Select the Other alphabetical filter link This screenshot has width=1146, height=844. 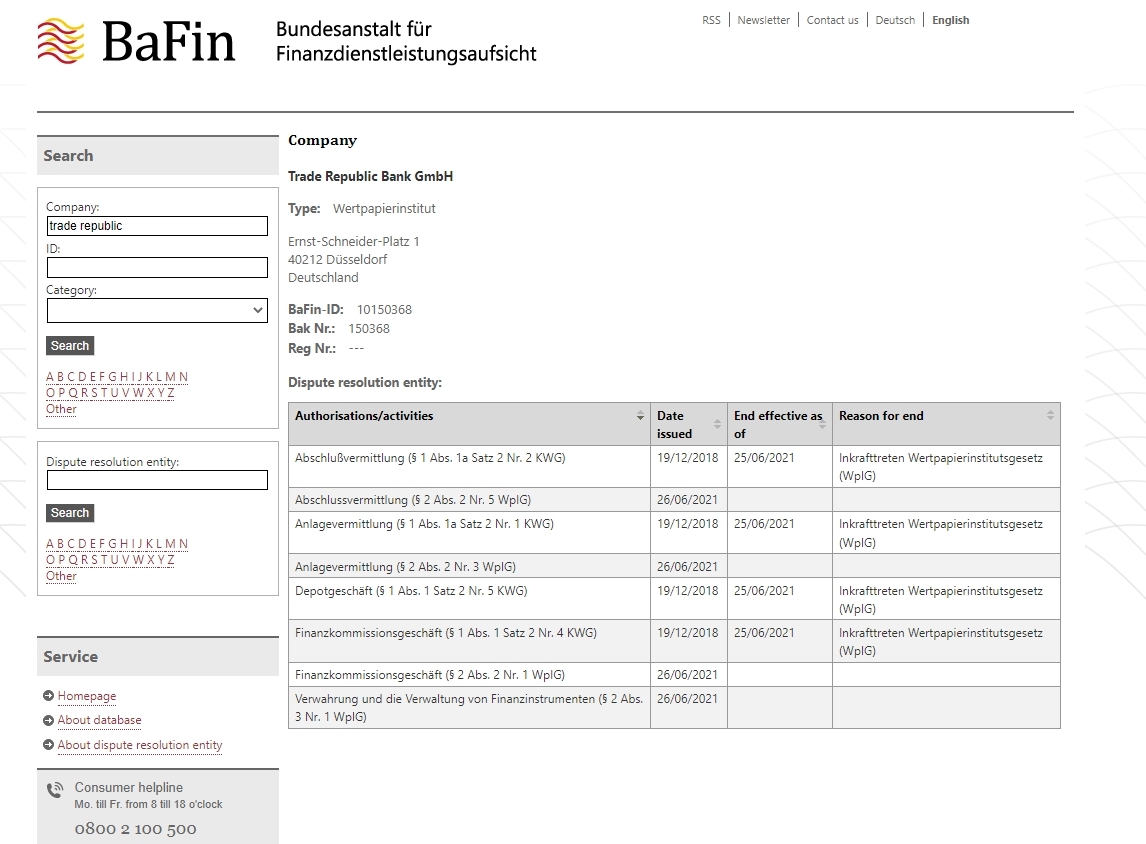60,409
